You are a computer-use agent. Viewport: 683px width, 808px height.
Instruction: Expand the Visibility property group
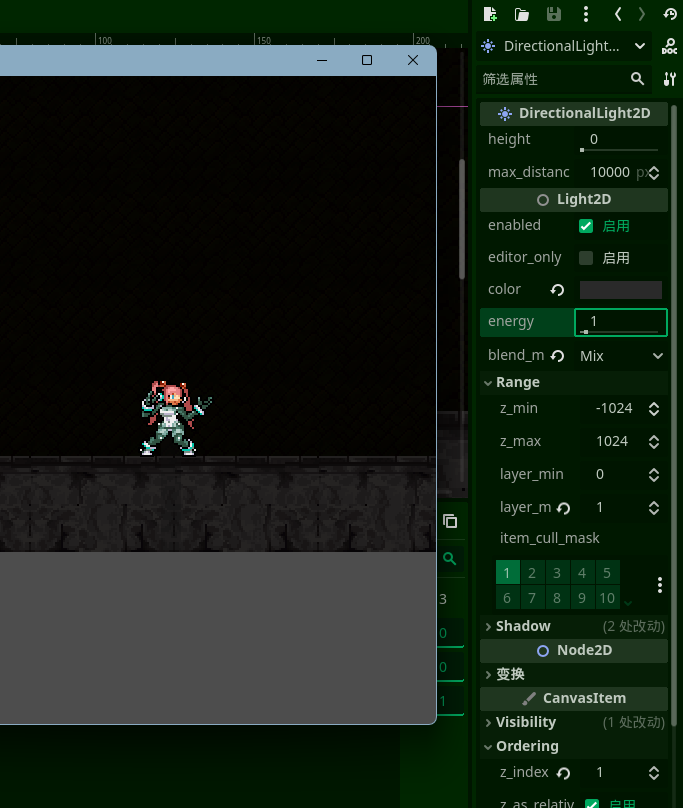[525, 722]
